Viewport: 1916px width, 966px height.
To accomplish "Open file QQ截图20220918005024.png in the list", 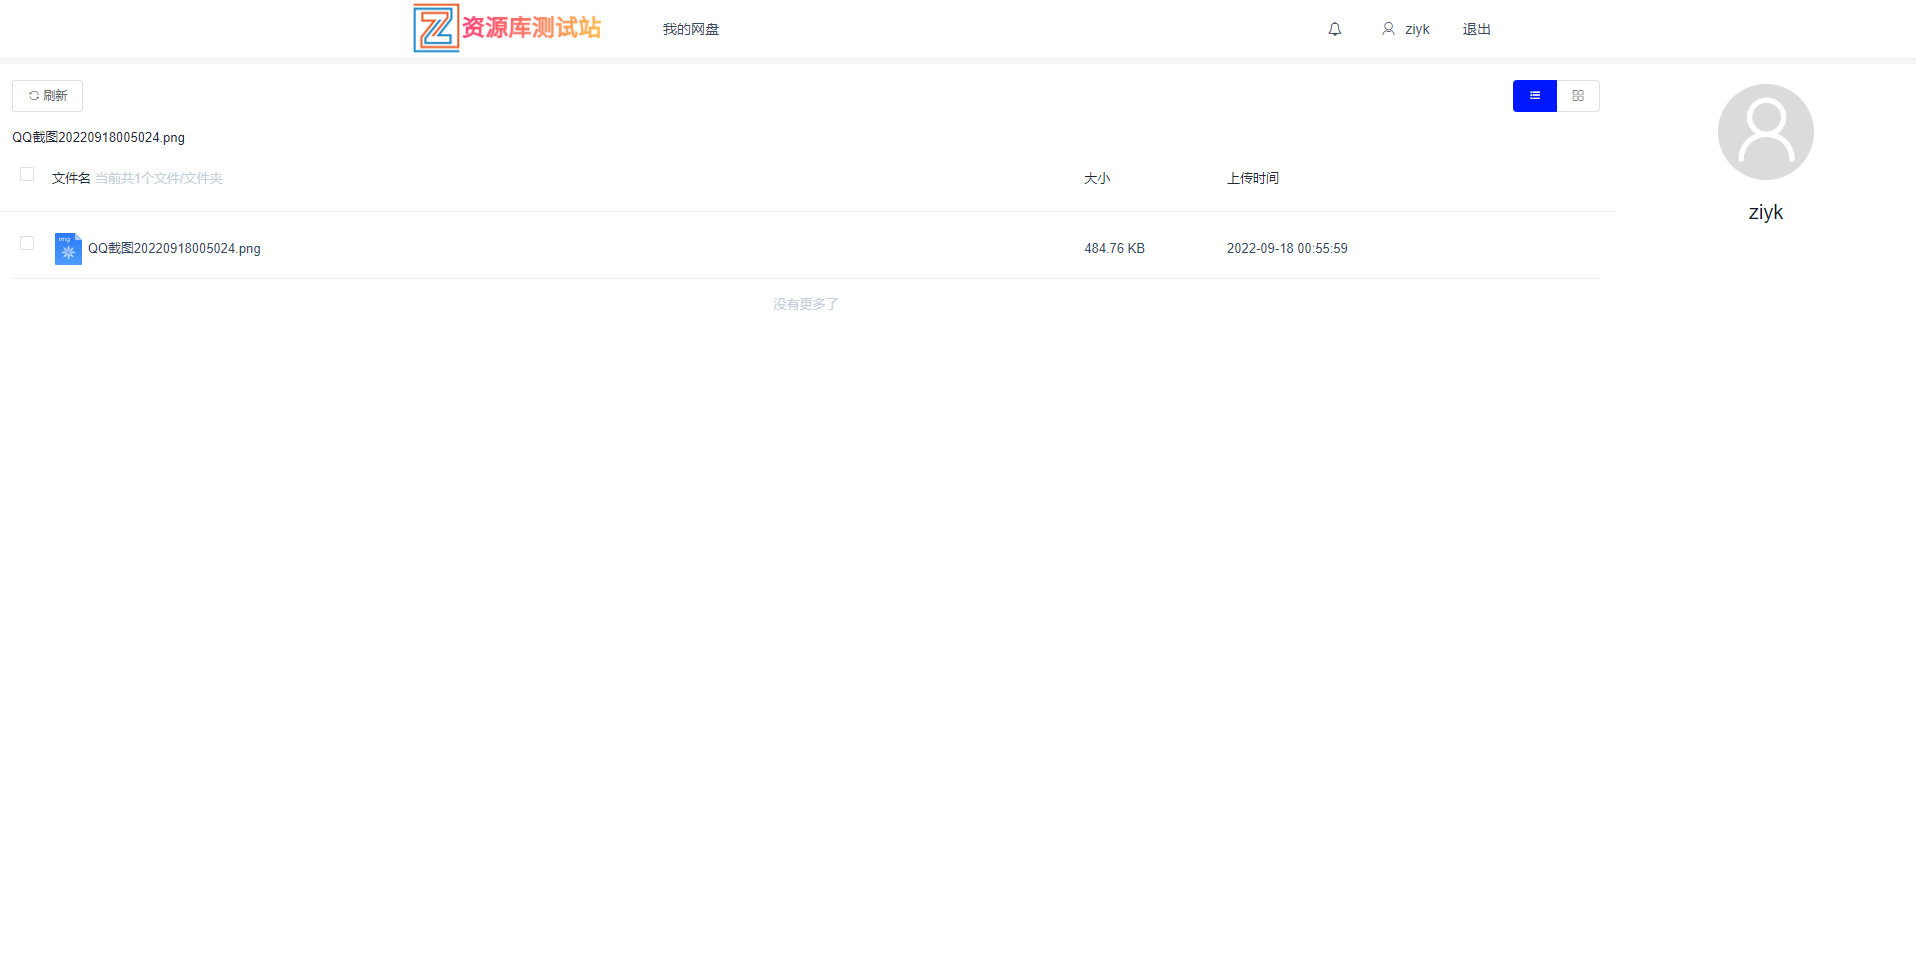I will (174, 248).
